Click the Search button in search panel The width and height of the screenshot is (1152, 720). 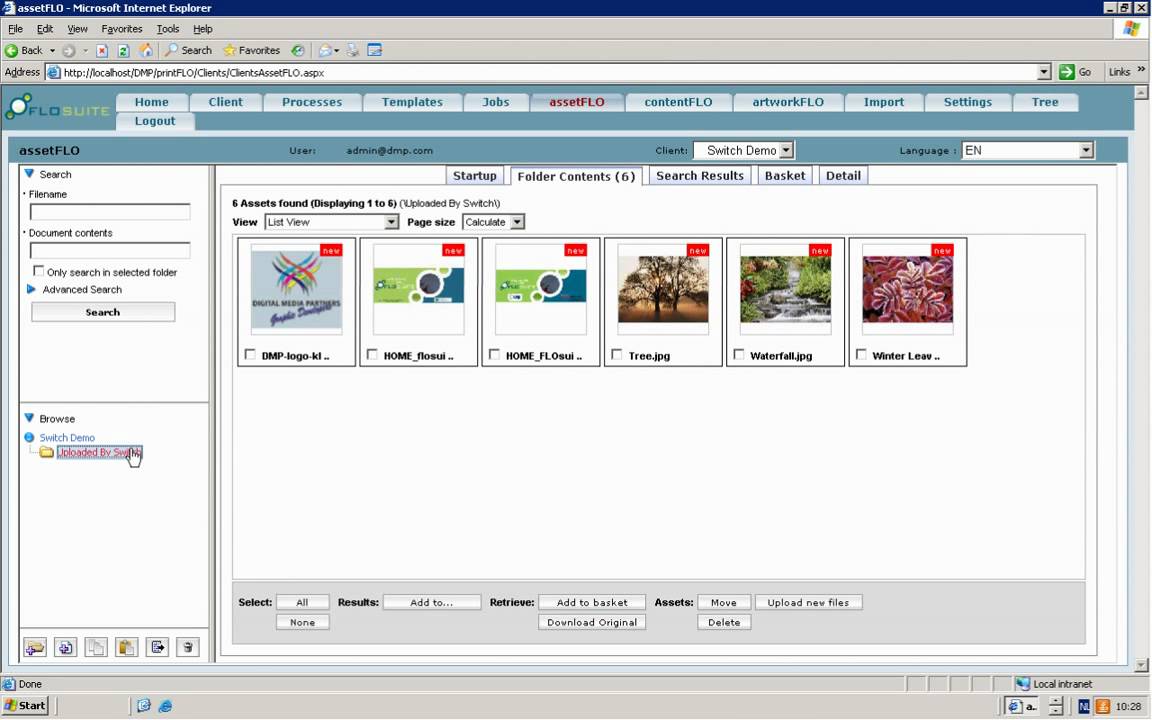(x=103, y=312)
